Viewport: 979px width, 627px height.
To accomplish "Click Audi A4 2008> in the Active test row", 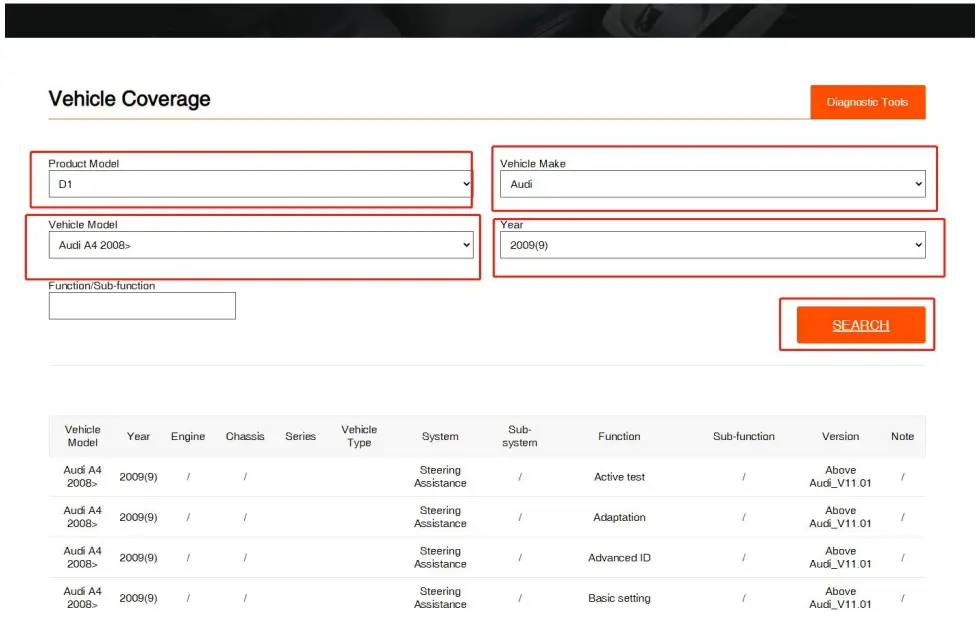I will [82, 476].
